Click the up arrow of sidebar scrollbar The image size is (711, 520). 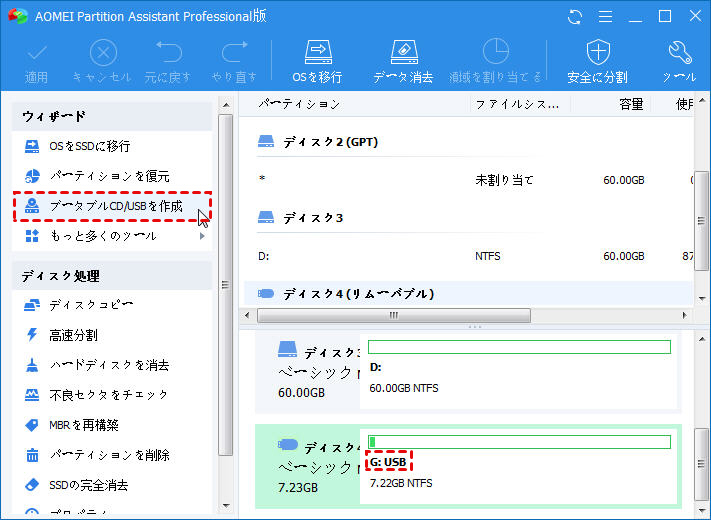226,105
